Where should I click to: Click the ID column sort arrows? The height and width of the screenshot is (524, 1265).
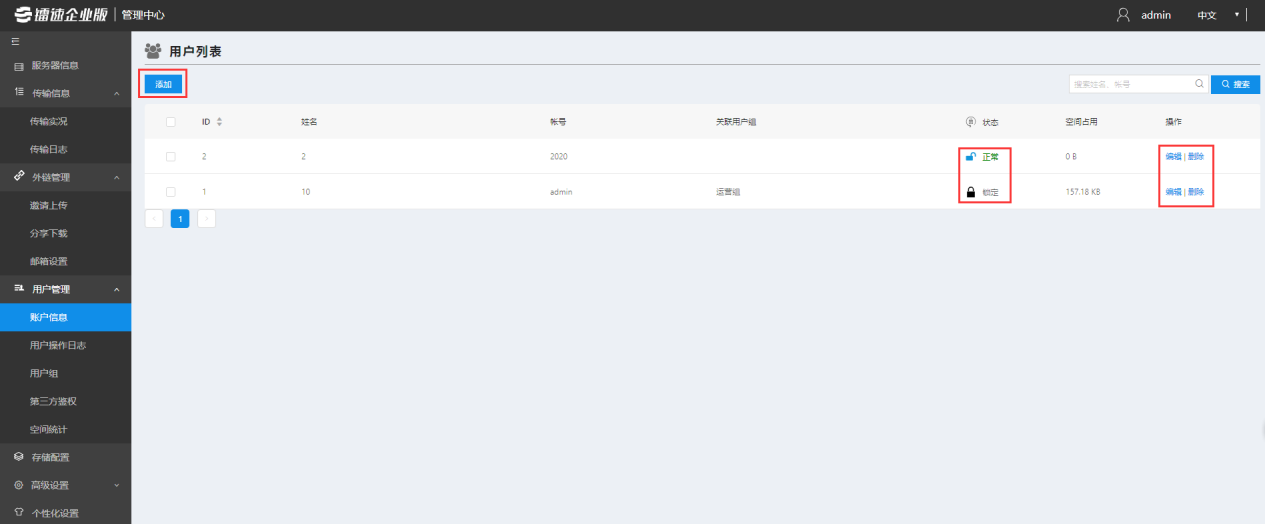click(x=219, y=122)
